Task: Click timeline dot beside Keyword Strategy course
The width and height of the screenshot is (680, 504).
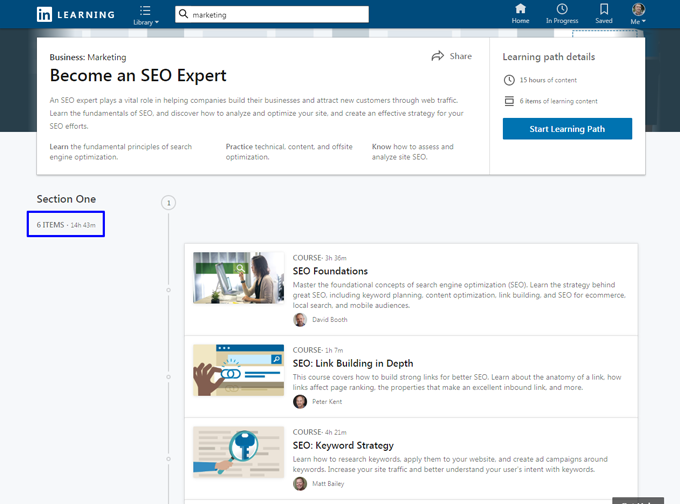Action: point(169,459)
